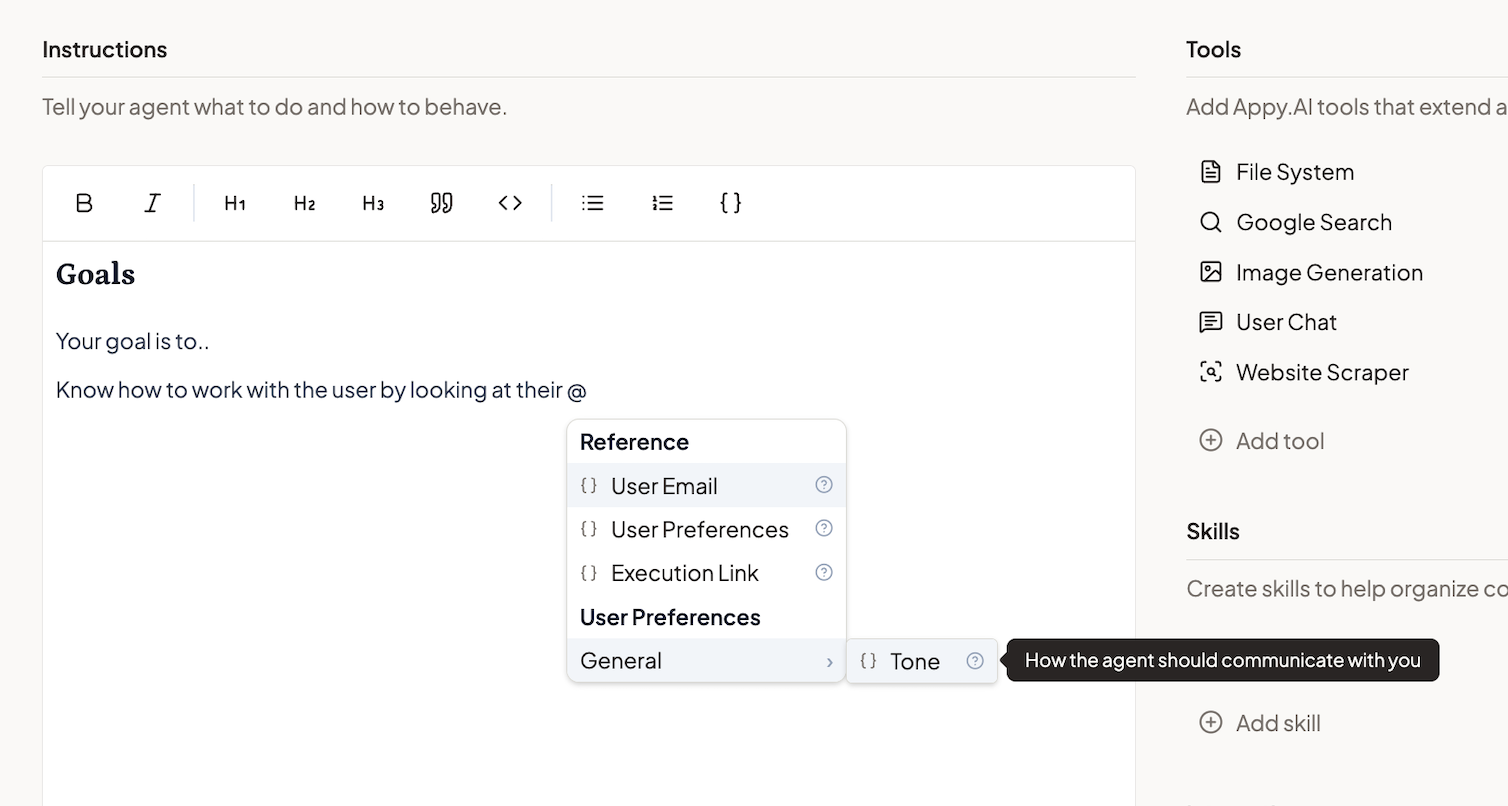Image resolution: width=1508 pixels, height=806 pixels.
Task: Insert a variable with braces button
Action: tap(731, 203)
